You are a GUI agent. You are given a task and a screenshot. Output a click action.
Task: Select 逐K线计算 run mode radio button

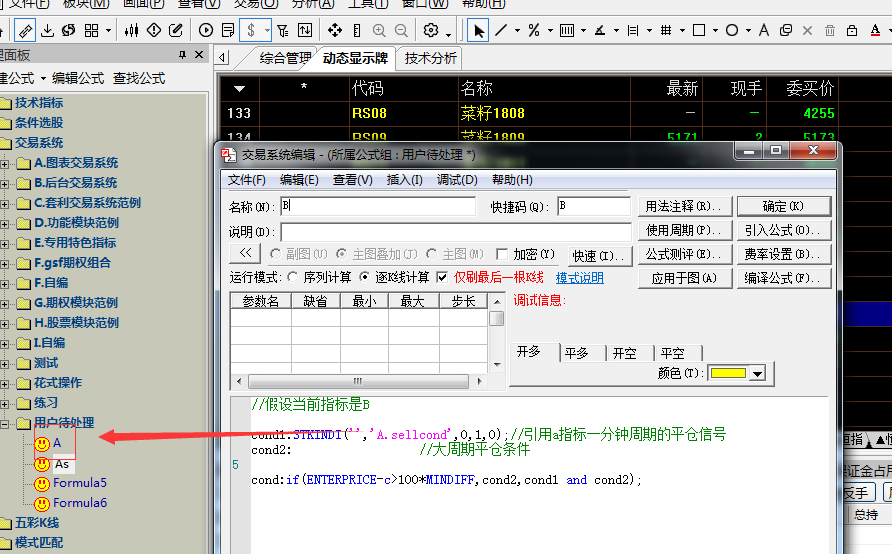point(365,277)
